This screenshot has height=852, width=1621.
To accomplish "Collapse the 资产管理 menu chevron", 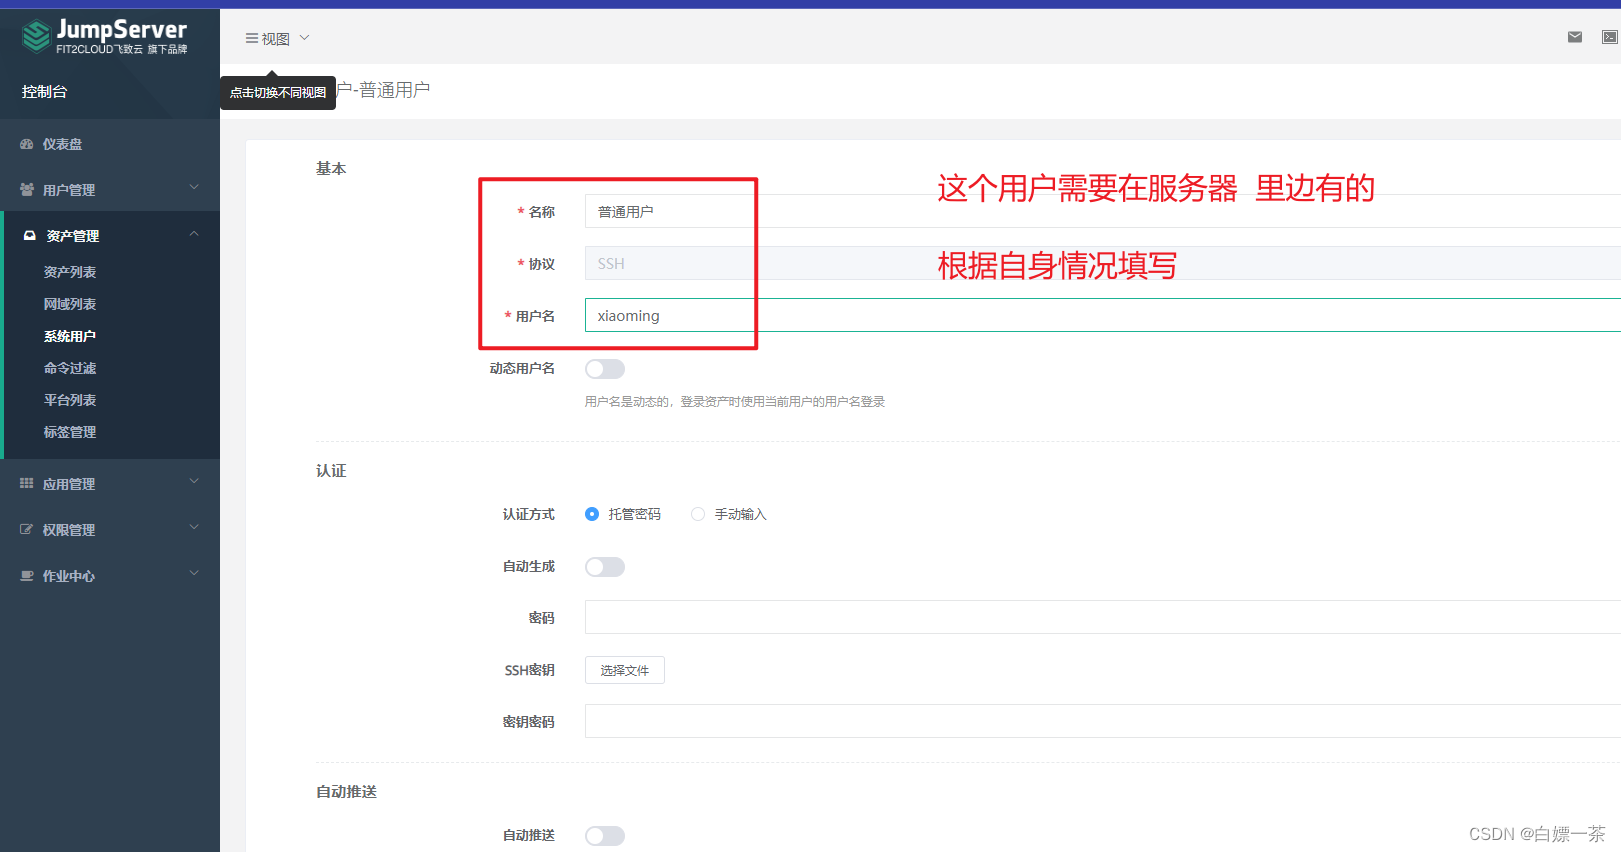I will [x=194, y=234].
